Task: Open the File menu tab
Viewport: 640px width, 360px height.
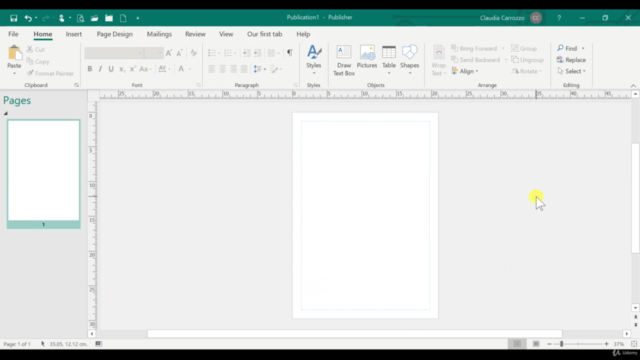Action: coord(13,34)
